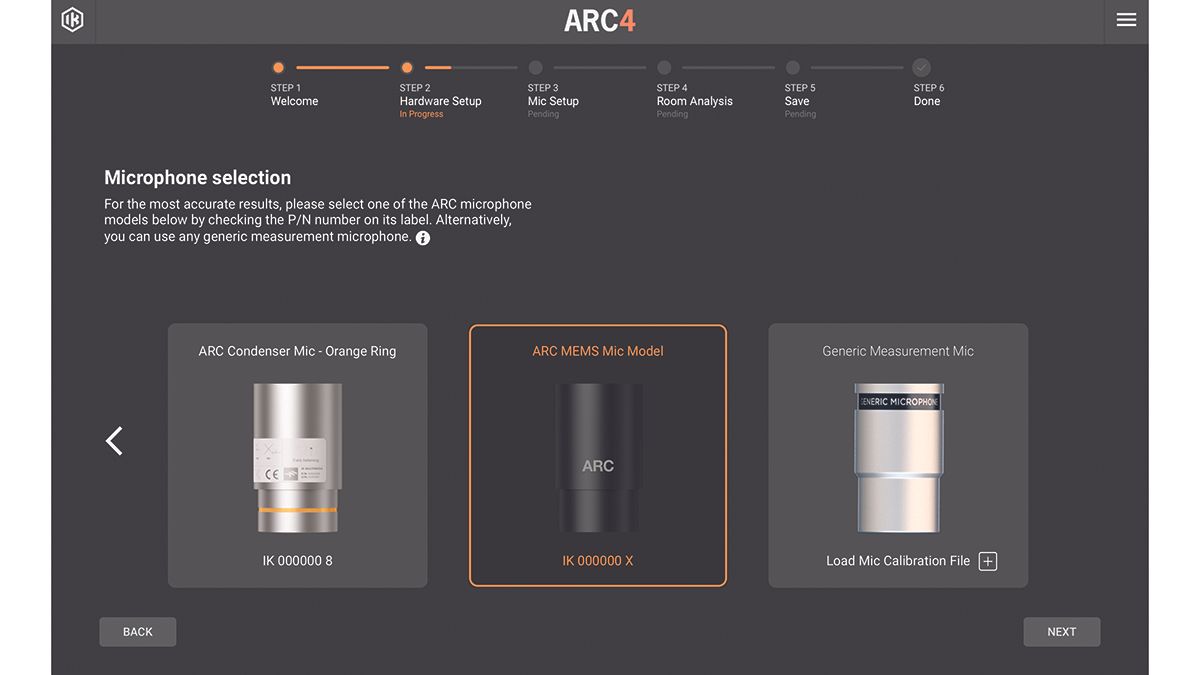The height and width of the screenshot is (675, 1200).
Task: Click the orange ring condenser mic image
Action: tap(298, 458)
